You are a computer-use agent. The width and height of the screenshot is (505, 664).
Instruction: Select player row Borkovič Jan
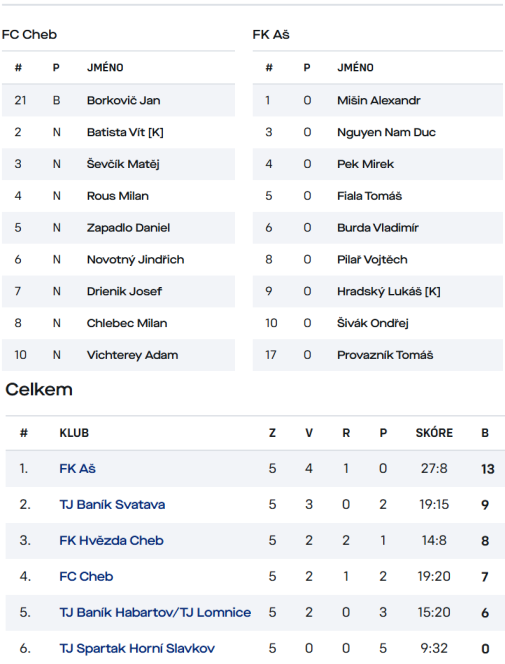pos(118,100)
